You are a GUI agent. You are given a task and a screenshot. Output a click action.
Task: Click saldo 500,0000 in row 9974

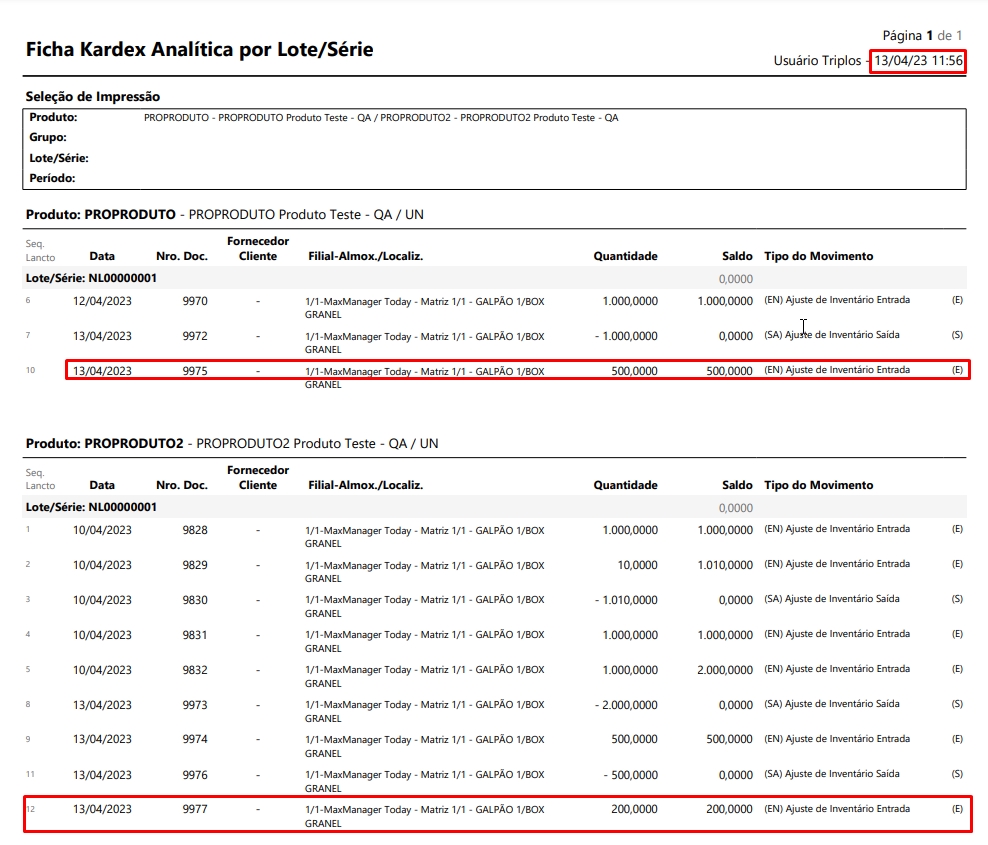coord(729,739)
